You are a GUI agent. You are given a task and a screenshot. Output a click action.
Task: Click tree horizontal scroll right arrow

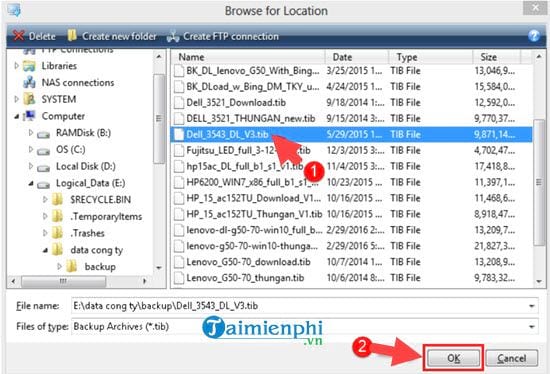(x=145, y=281)
